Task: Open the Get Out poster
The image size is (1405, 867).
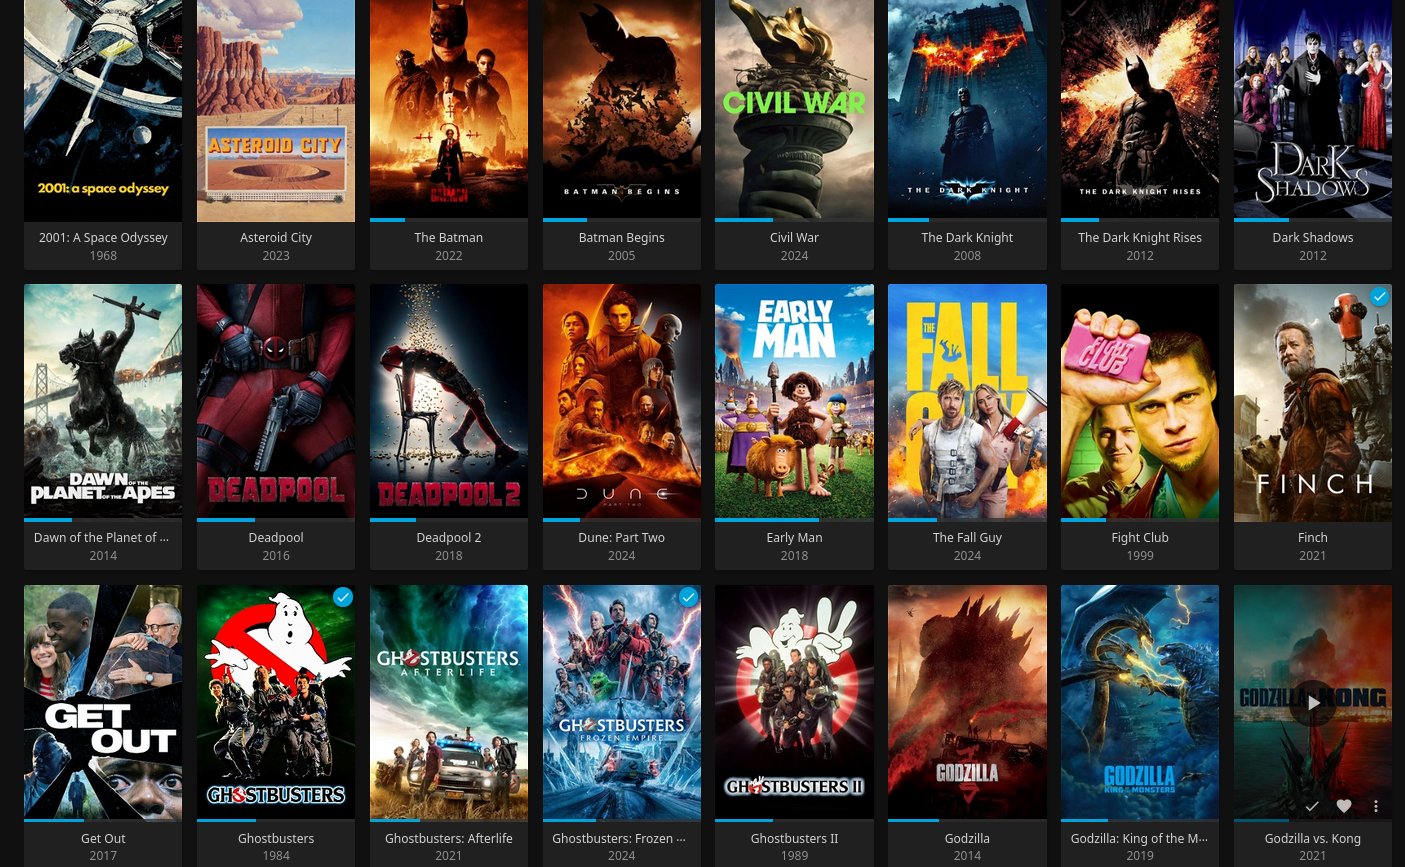Action: 103,700
